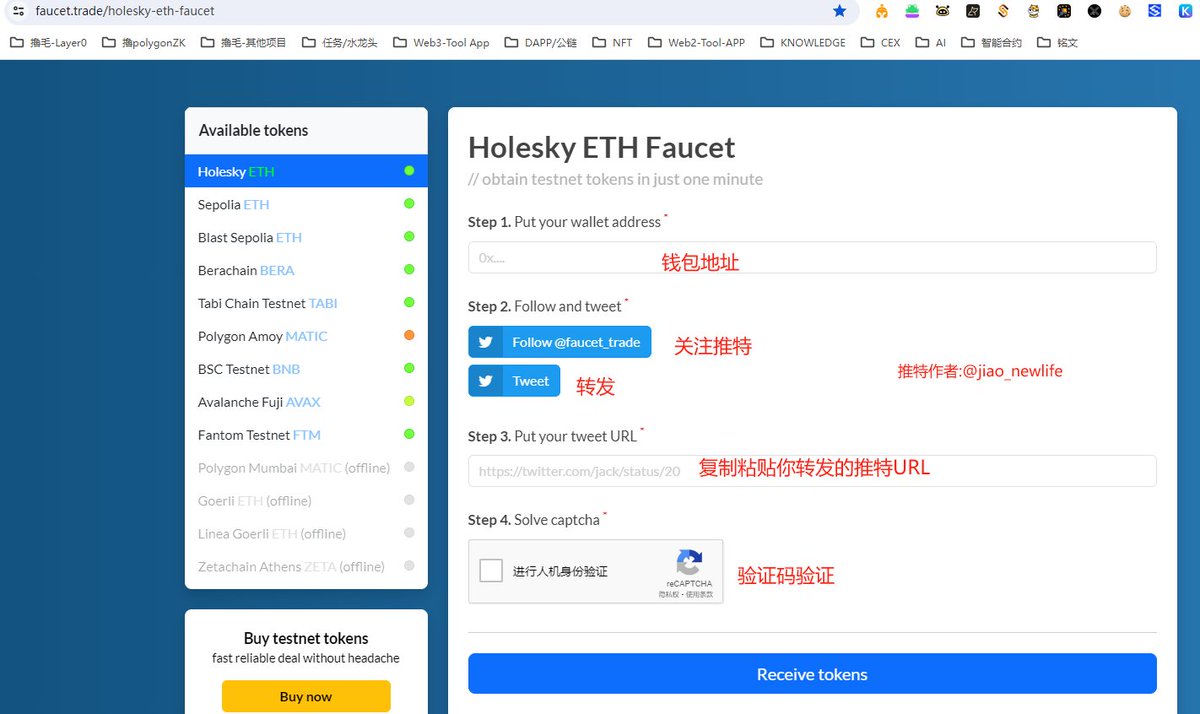This screenshot has width=1200, height=714.
Task: Open the Web3-Tool App bookmark folder
Action: click(x=441, y=43)
